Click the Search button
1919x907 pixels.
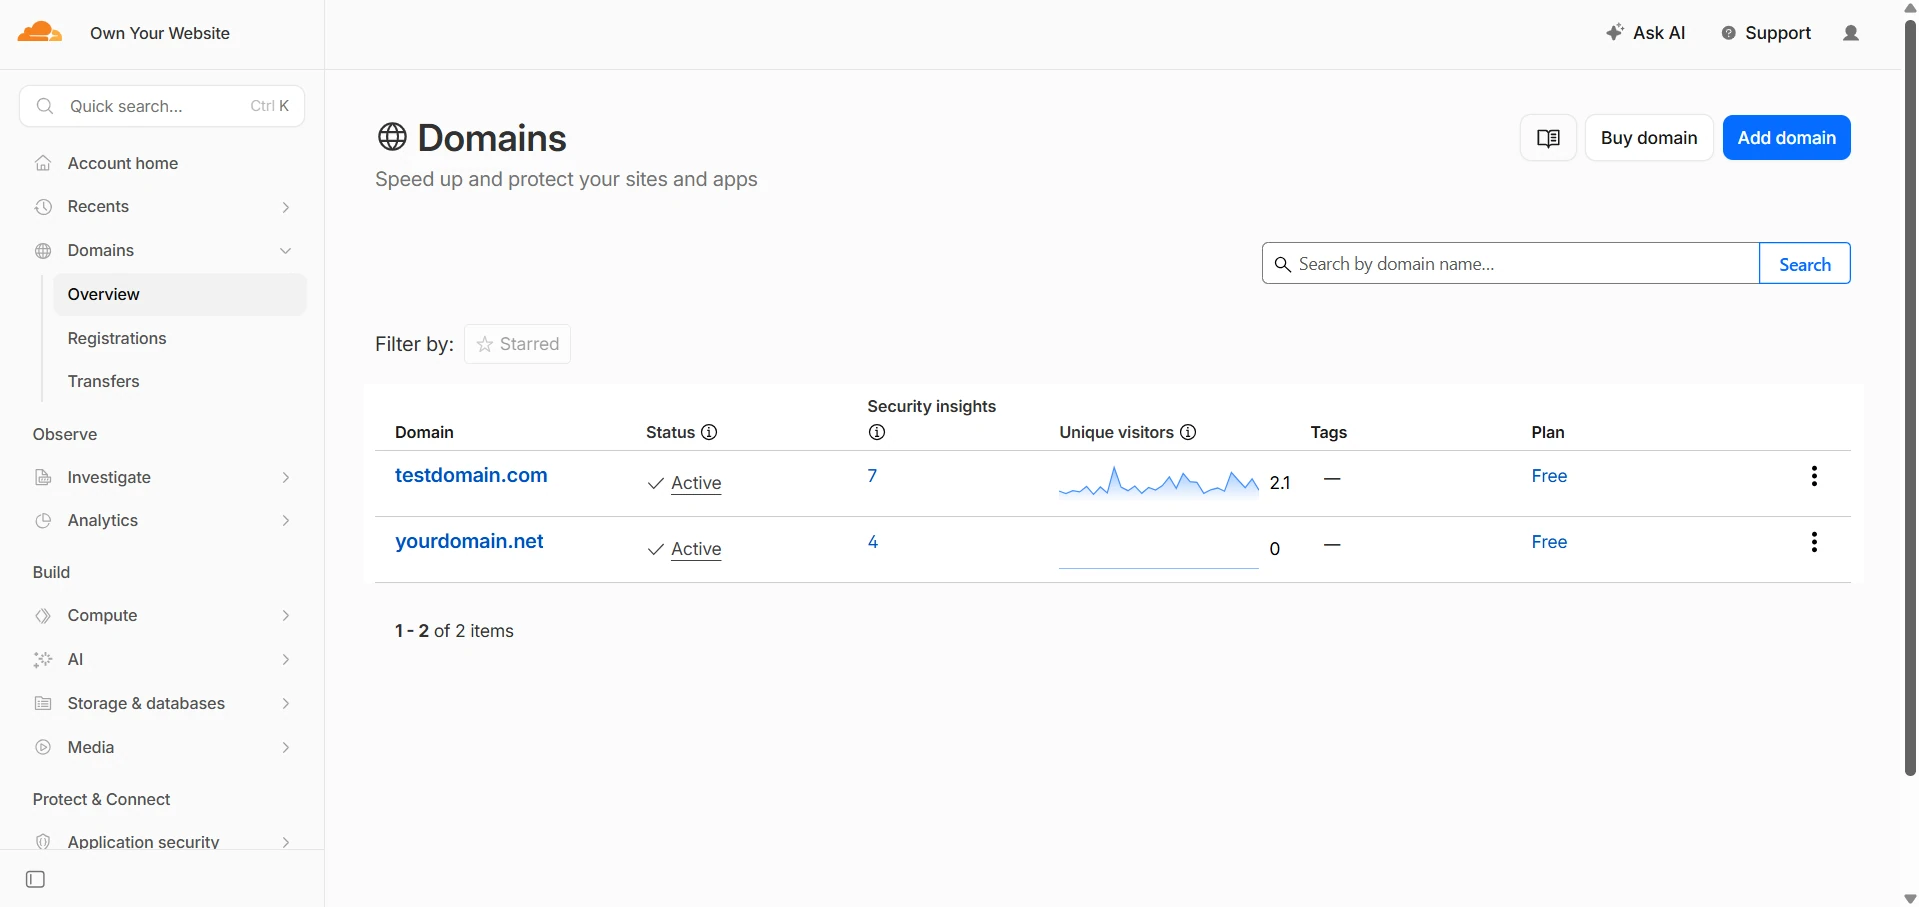[x=1805, y=264]
